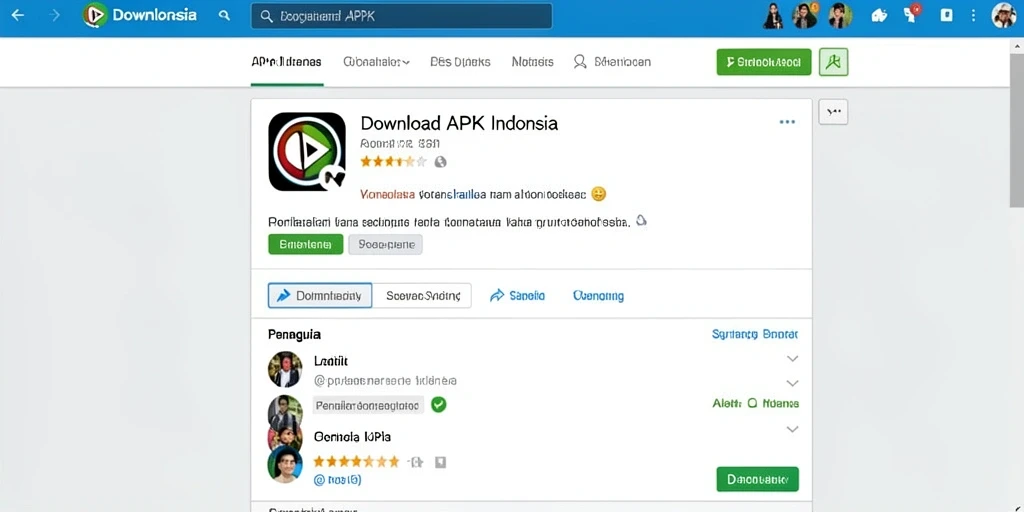Open the 'BBs Dineks' tab
This screenshot has width=1024, height=512.
460,62
